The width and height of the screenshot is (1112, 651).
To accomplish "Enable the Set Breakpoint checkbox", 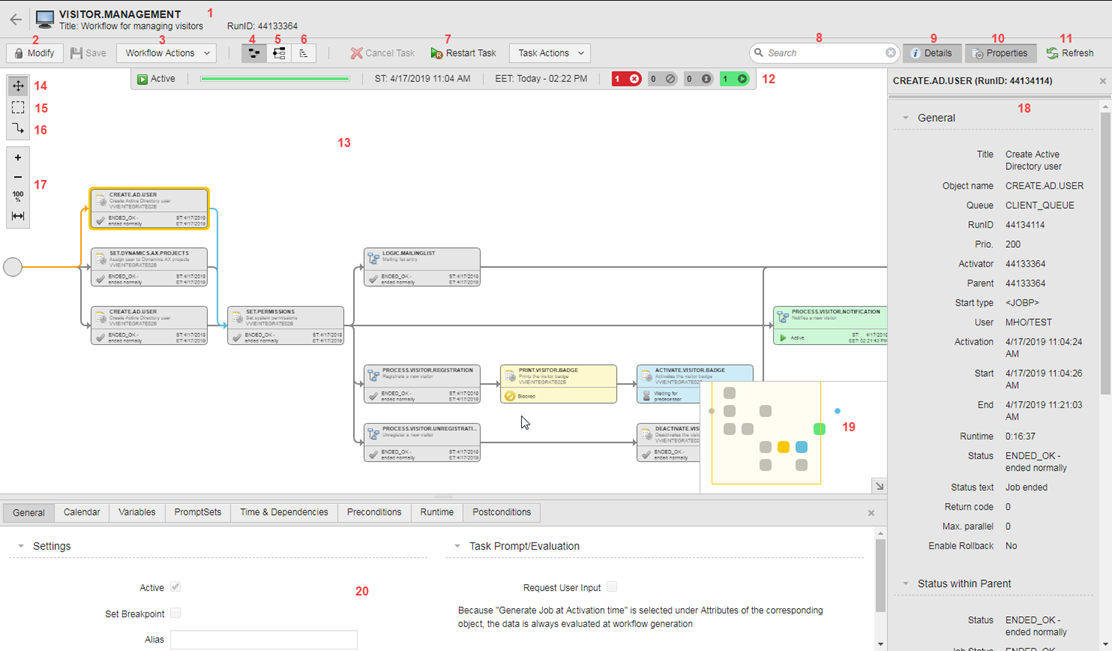I will tap(176, 612).
